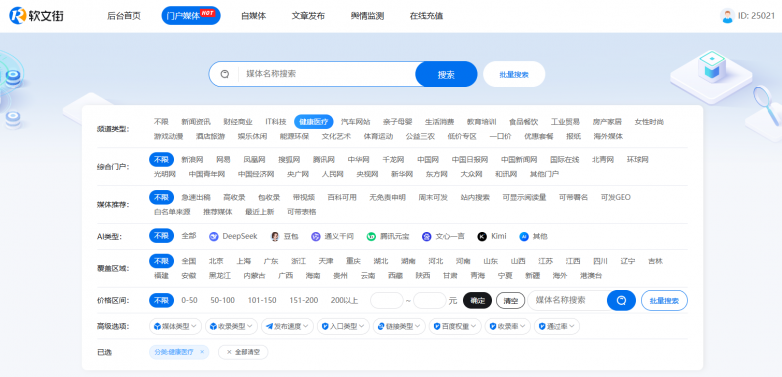Select 全部 in AI类型 row
The width and height of the screenshot is (782, 377).
189,236
